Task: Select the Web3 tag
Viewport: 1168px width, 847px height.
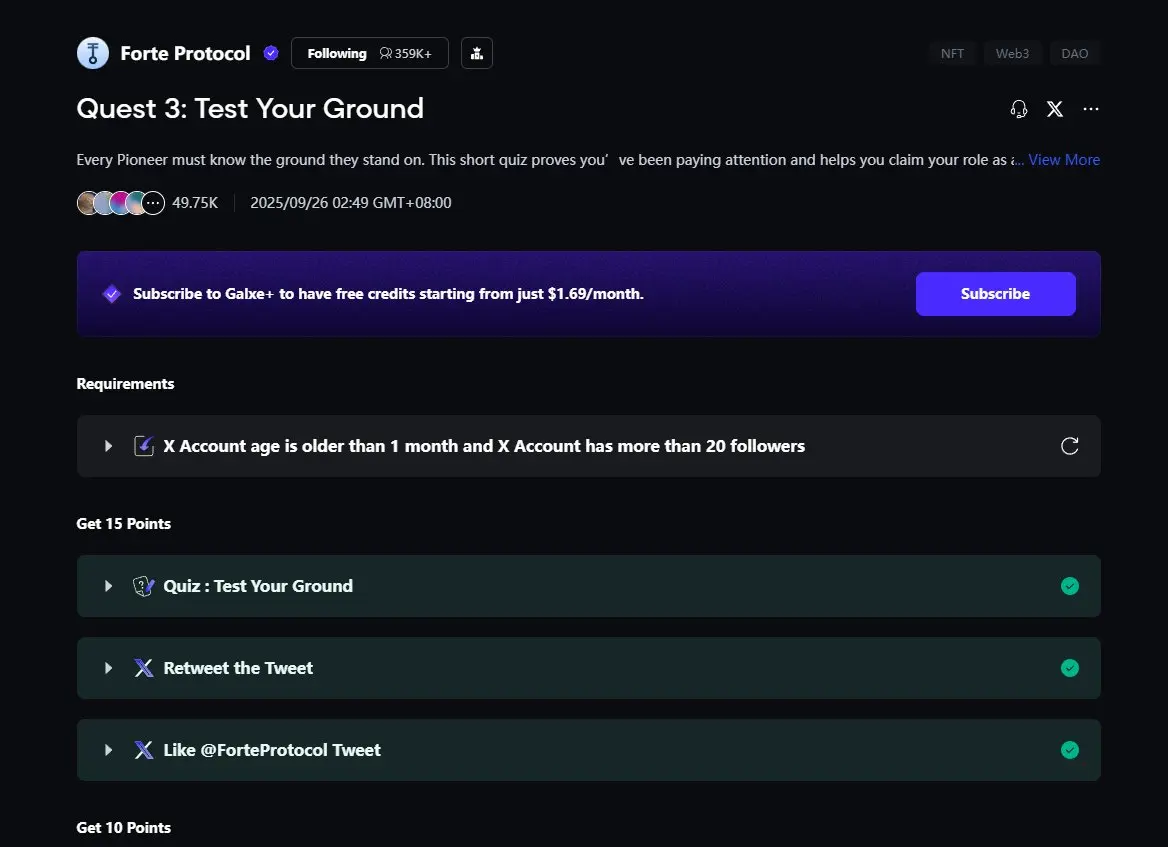Action: point(1012,54)
